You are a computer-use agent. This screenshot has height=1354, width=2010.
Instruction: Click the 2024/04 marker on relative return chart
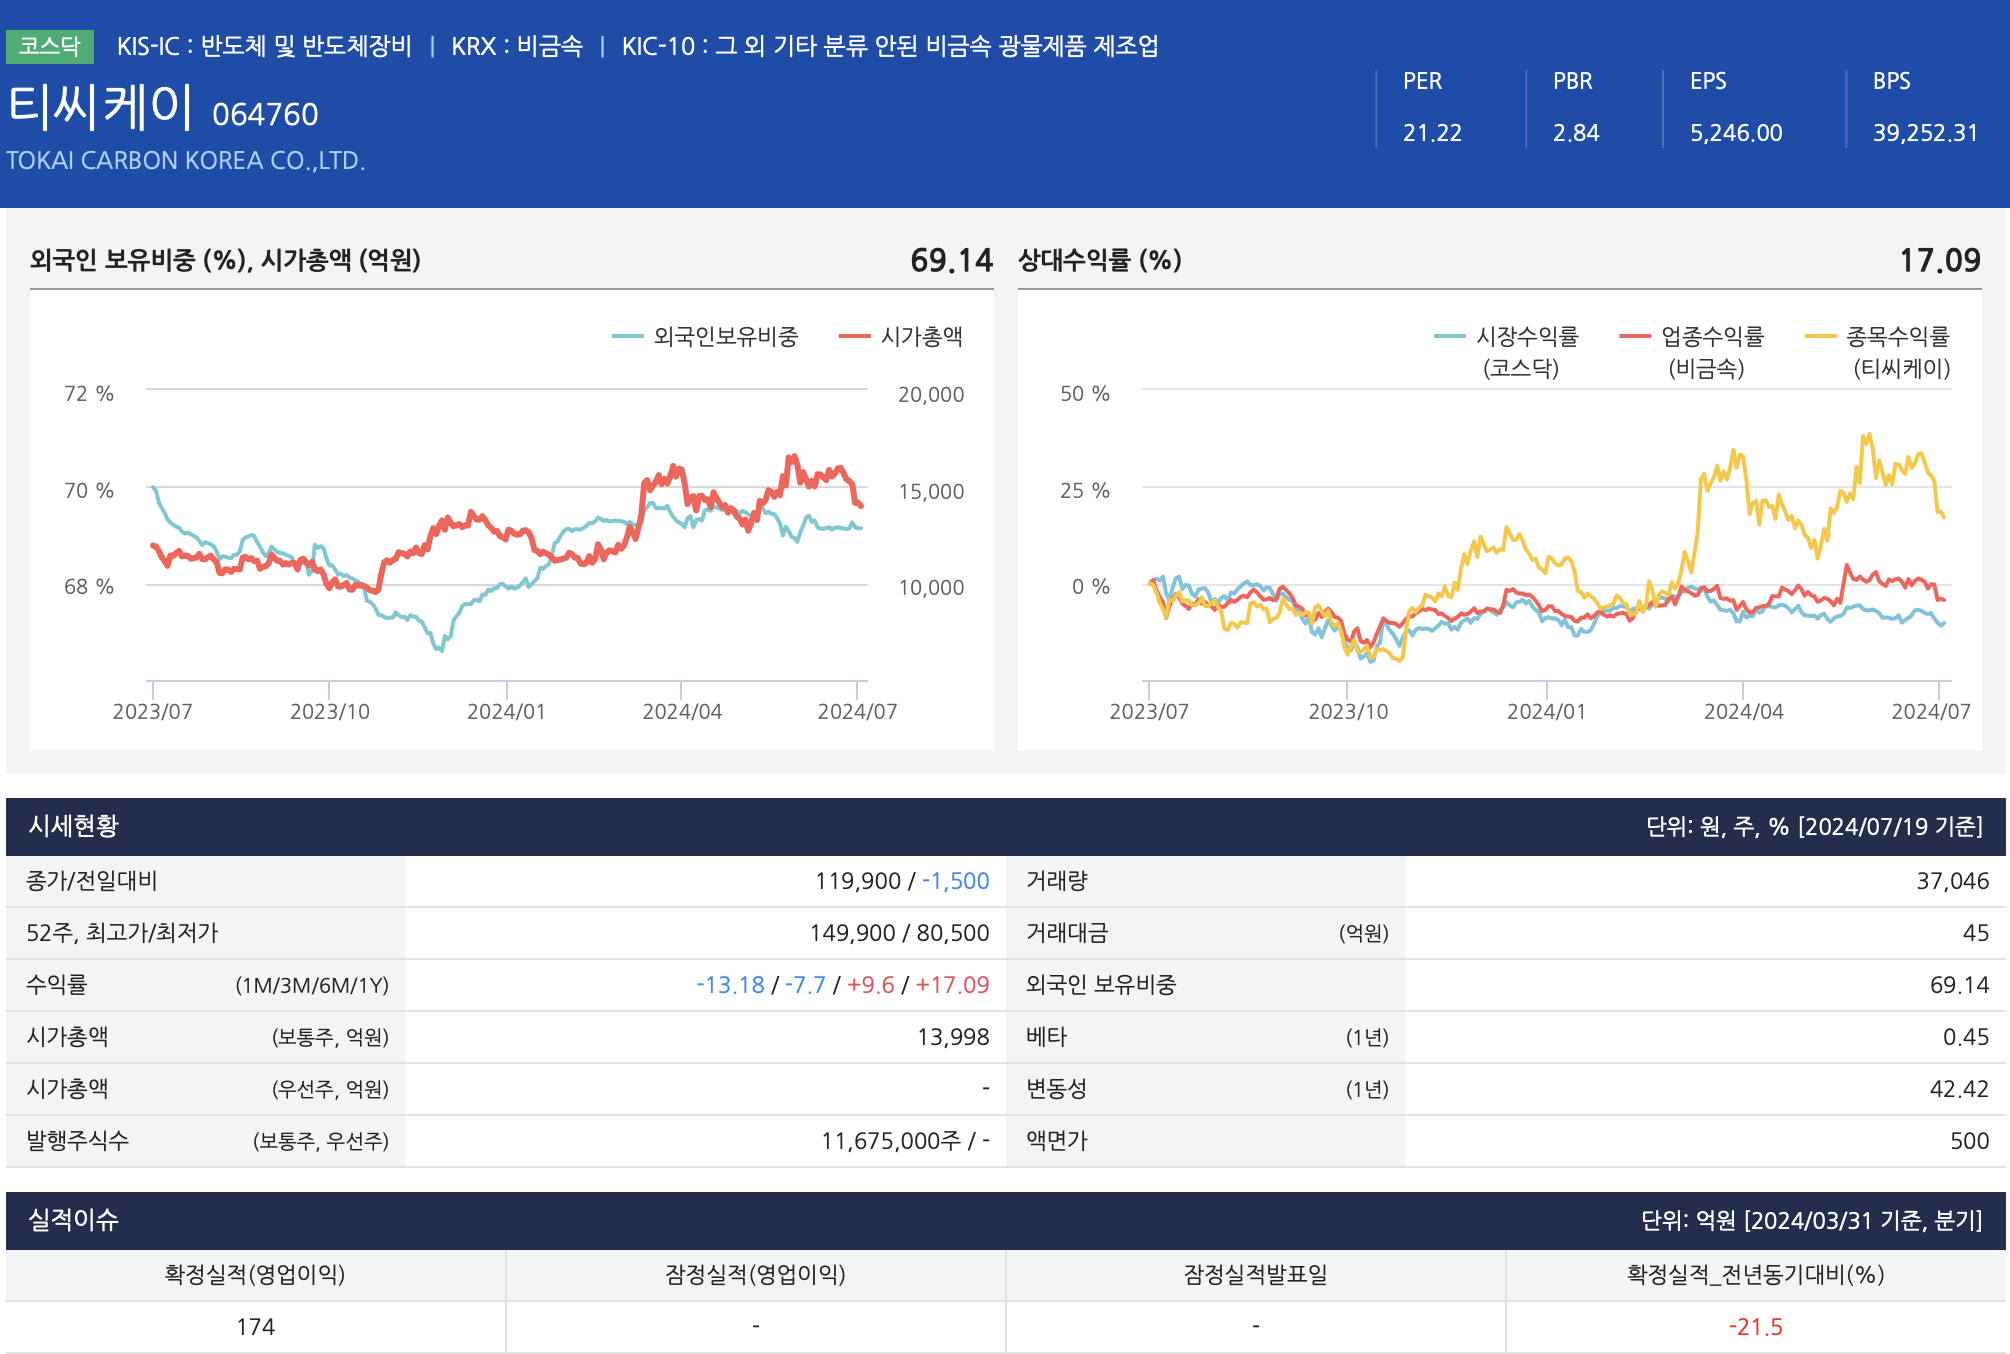point(1743,711)
